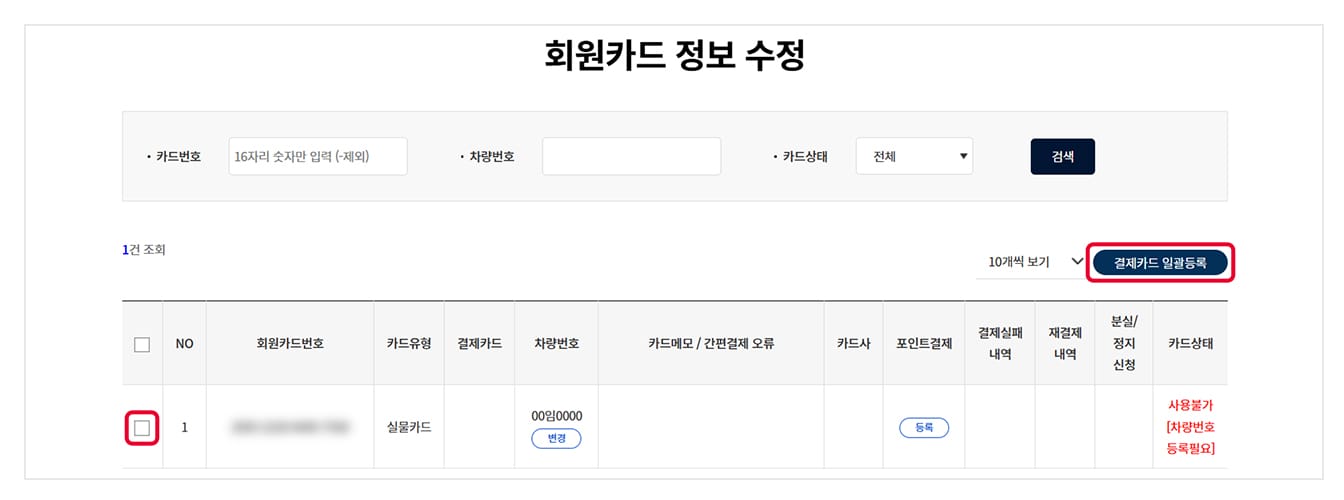The width and height of the screenshot is (1344, 500).
Task: Click the 분실/정지 신청 column header
Action: pyautogui.click(x=1124, y=344)
